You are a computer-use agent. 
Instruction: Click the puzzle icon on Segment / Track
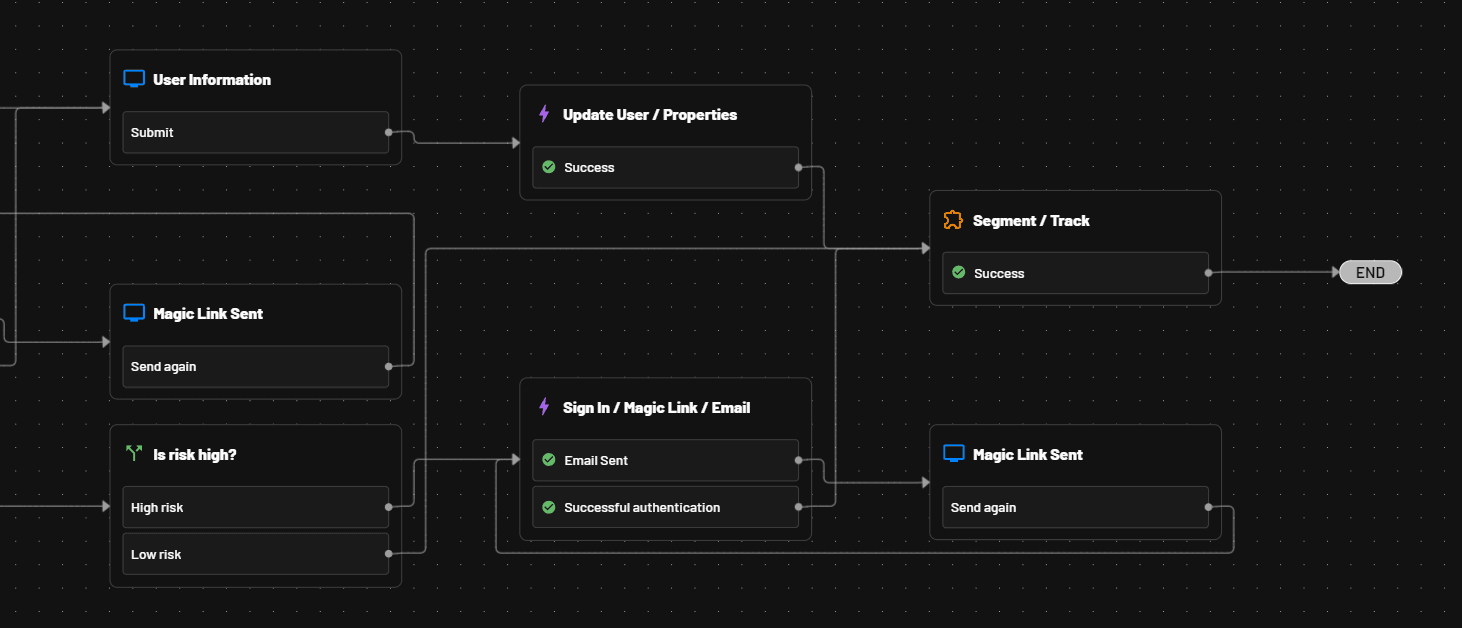(x=953, y=220)
